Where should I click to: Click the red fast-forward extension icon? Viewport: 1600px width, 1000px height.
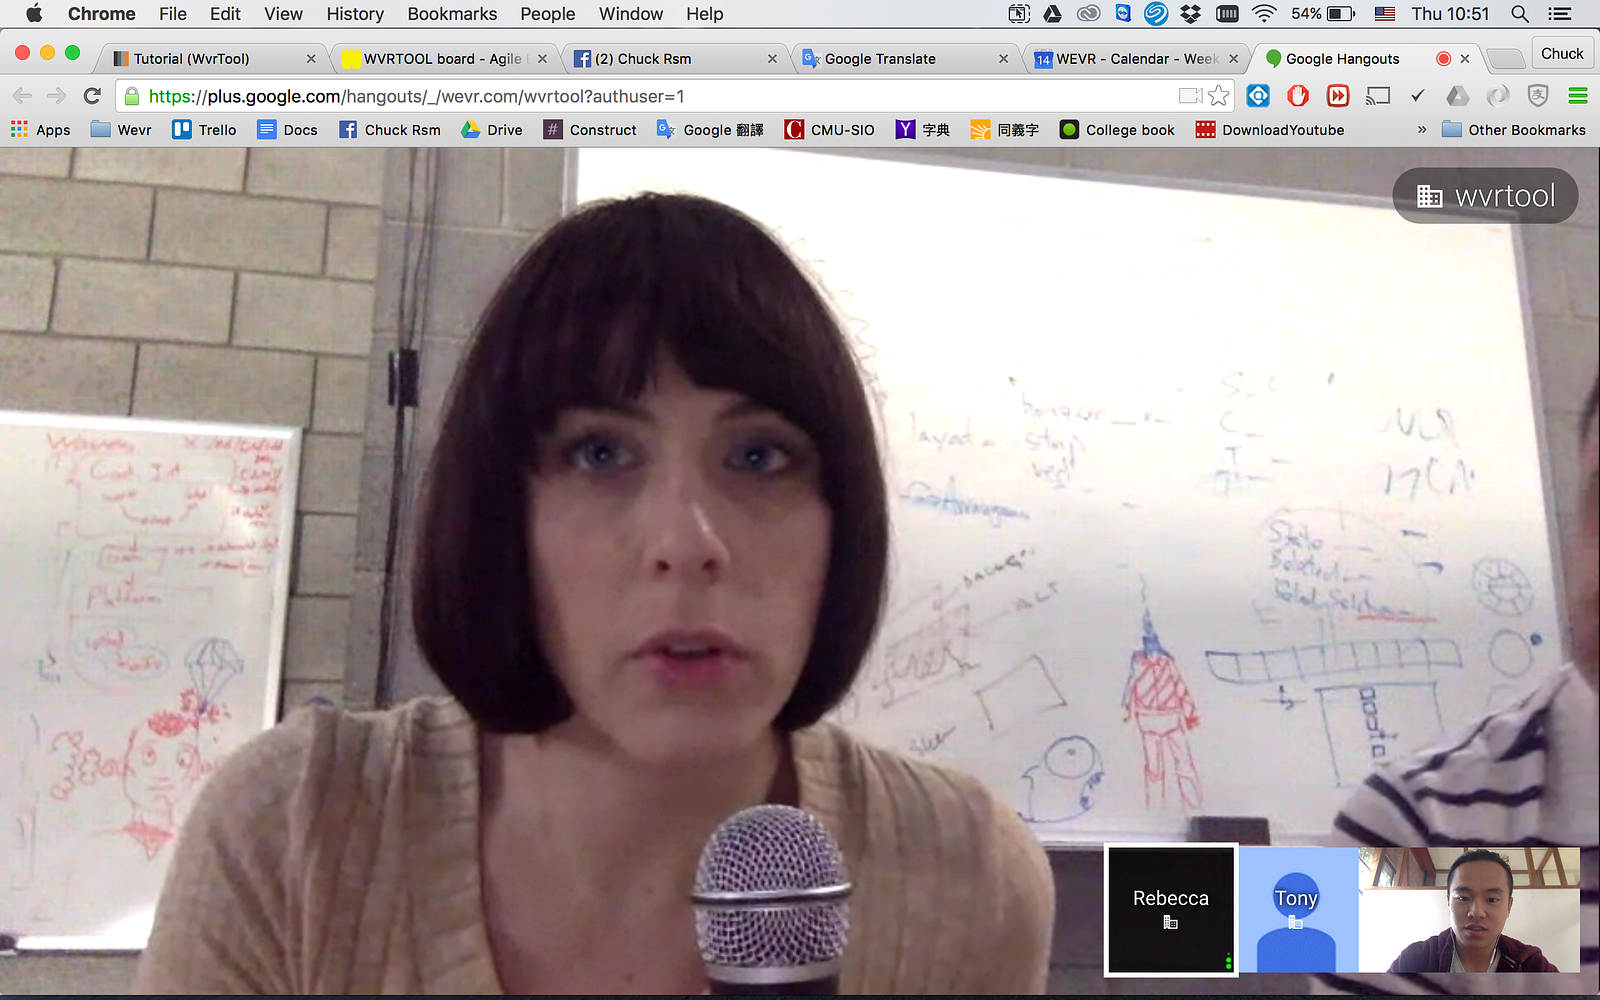1338,96
